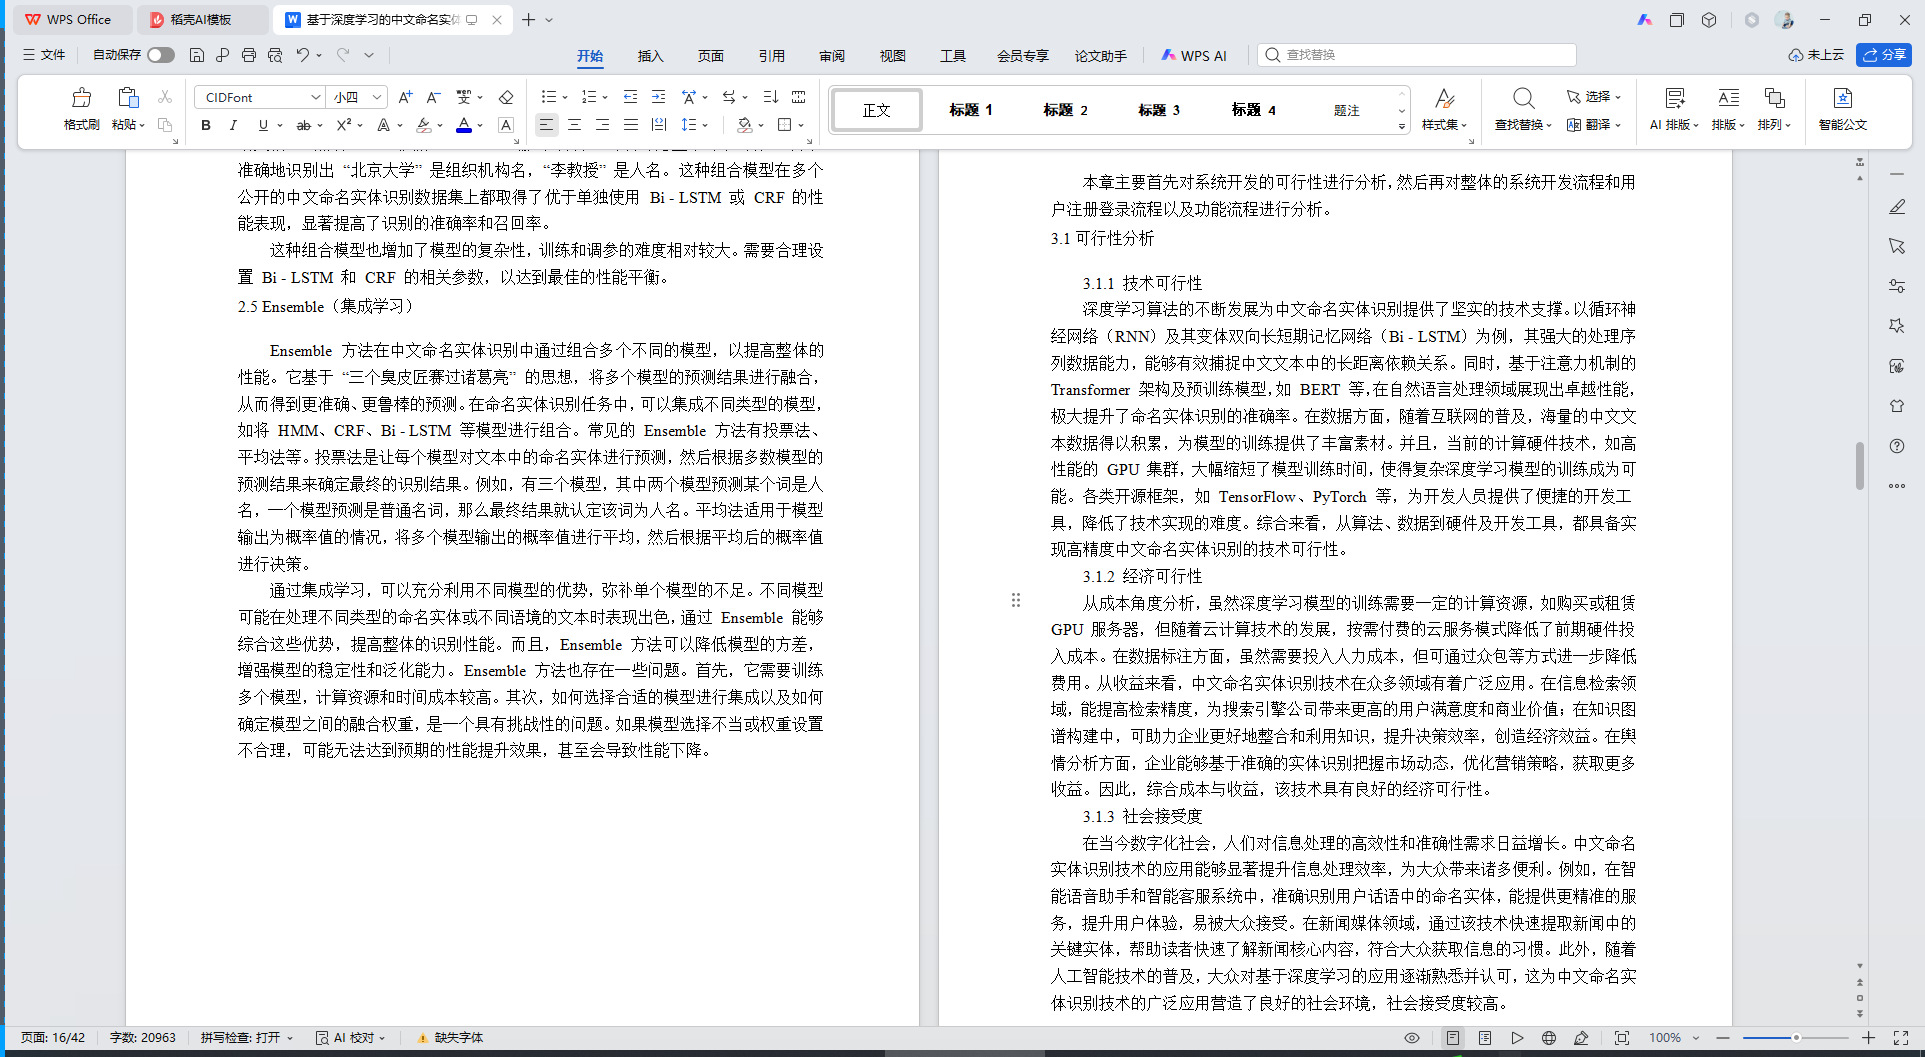Click the Character border icon
Image resolution: width=1925 pixels, height=1057 pixels.
pos(506,125)
